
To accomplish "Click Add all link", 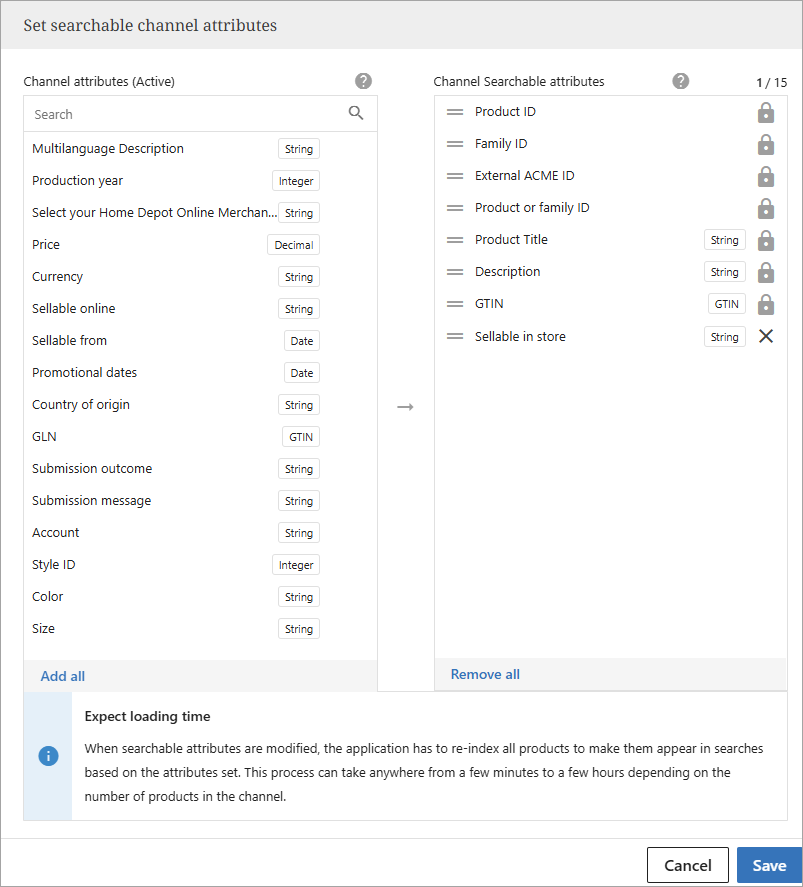I will [x=63, y=676].
